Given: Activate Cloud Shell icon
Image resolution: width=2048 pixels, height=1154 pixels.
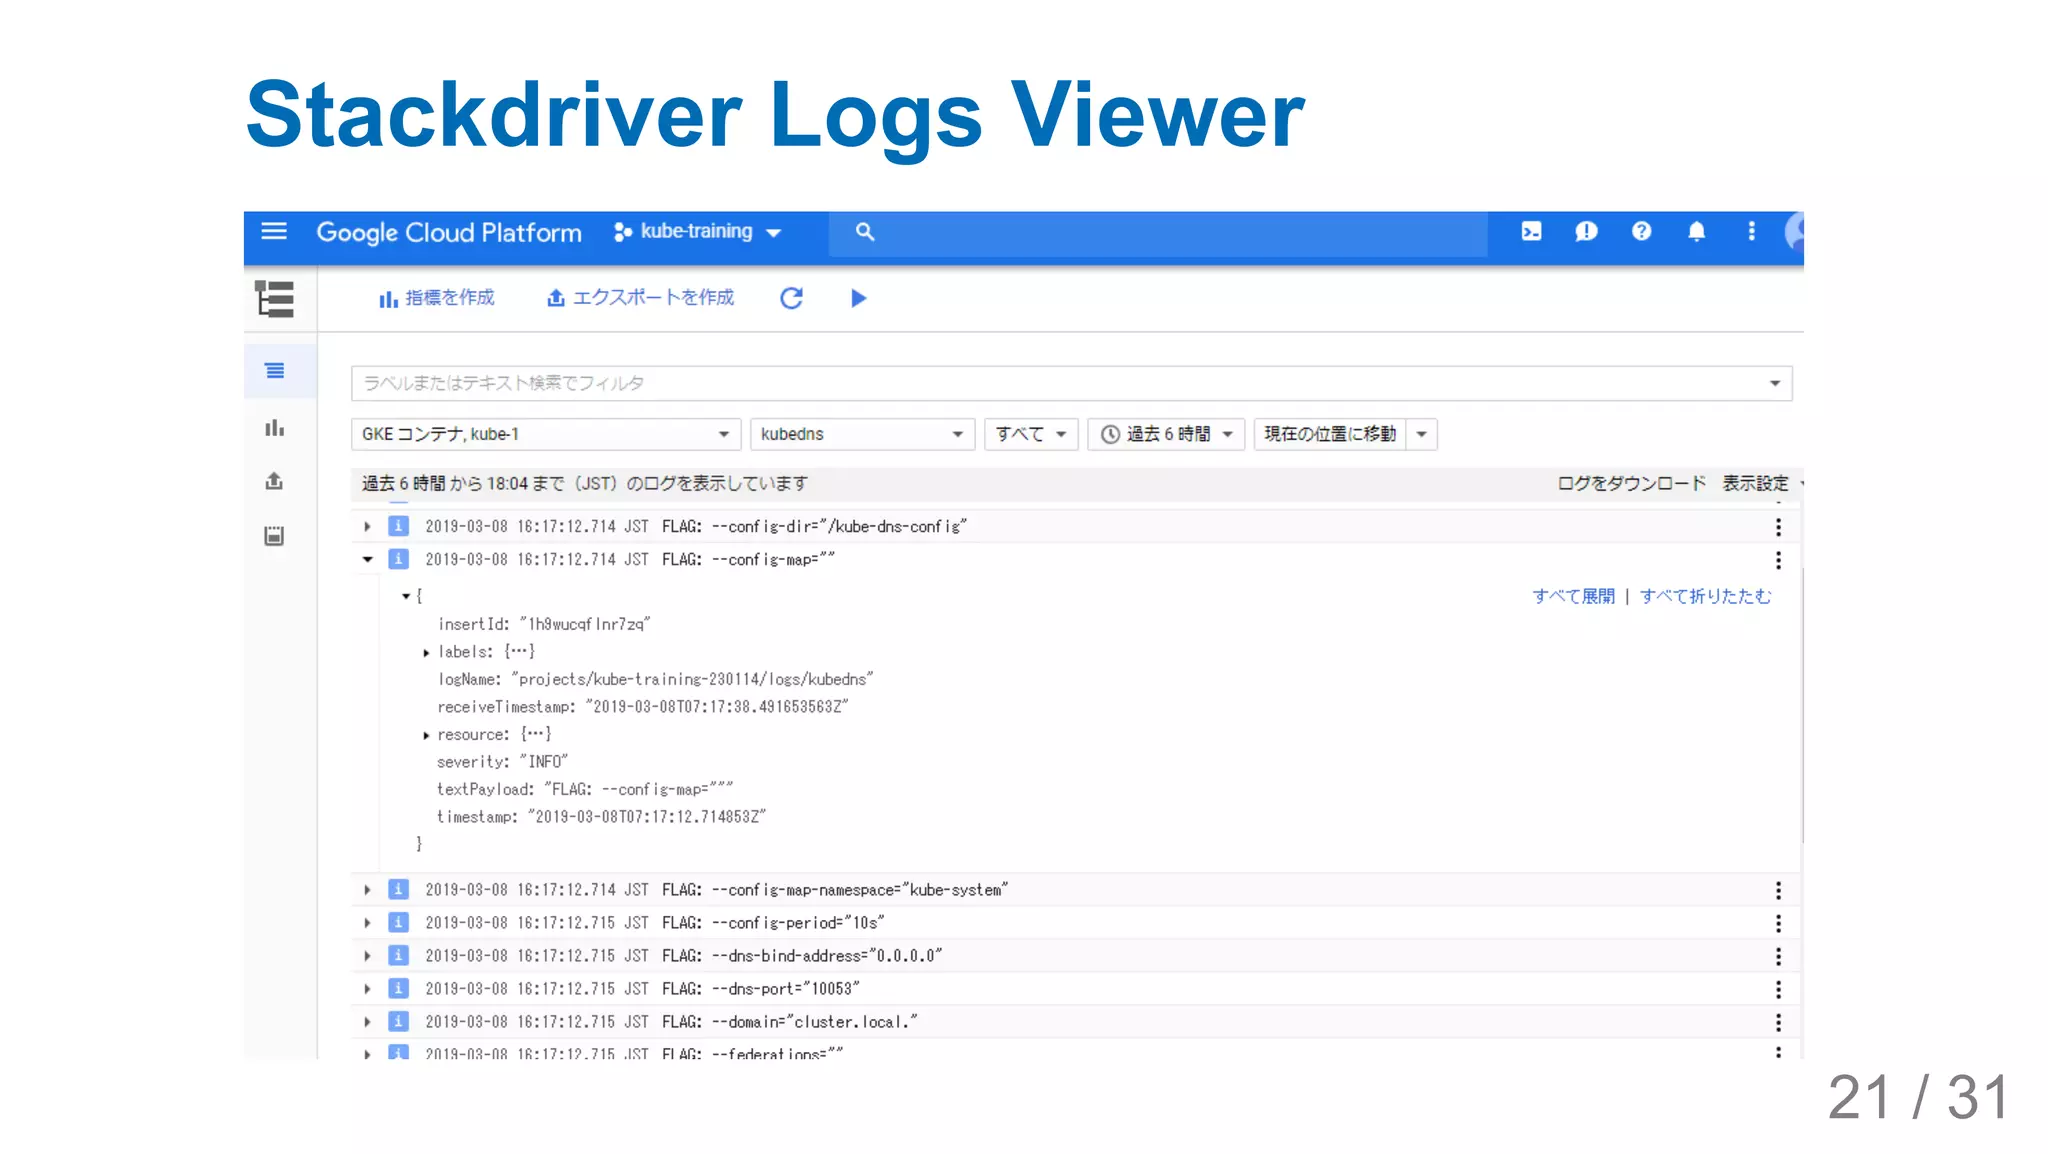Looking at the screenshot, I should 1531,232.
